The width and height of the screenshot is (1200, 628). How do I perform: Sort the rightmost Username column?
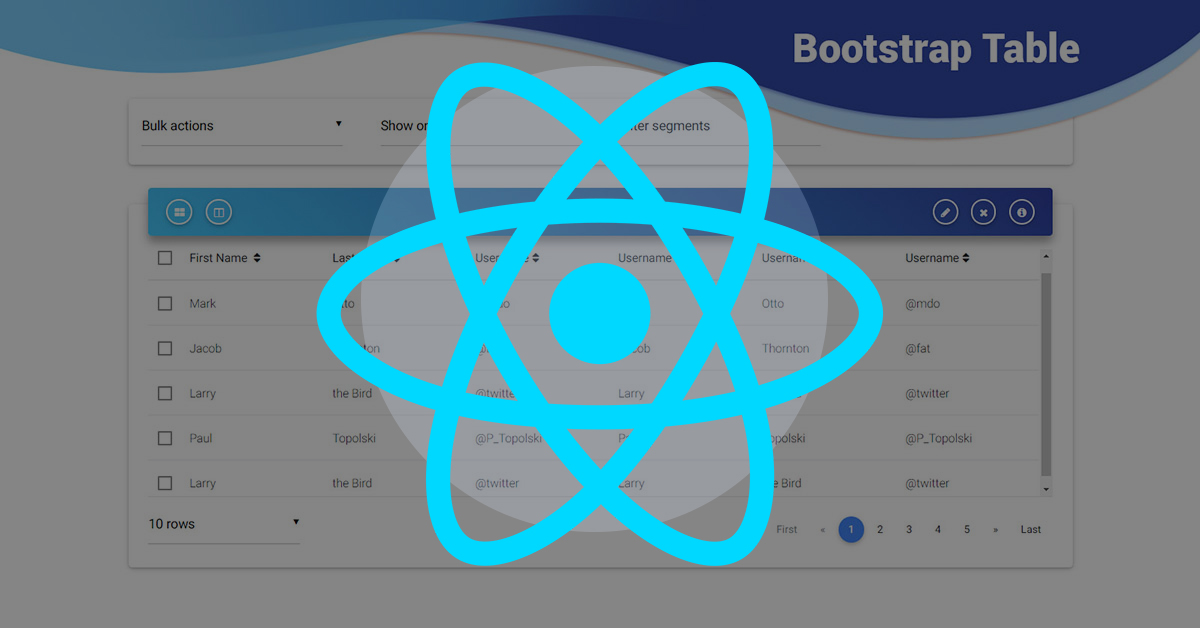click(x=964, y=257)
